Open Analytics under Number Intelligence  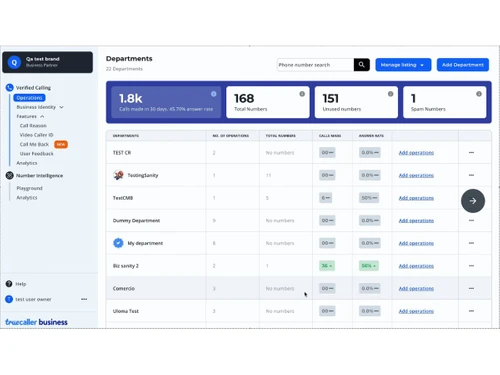point(27,198)
